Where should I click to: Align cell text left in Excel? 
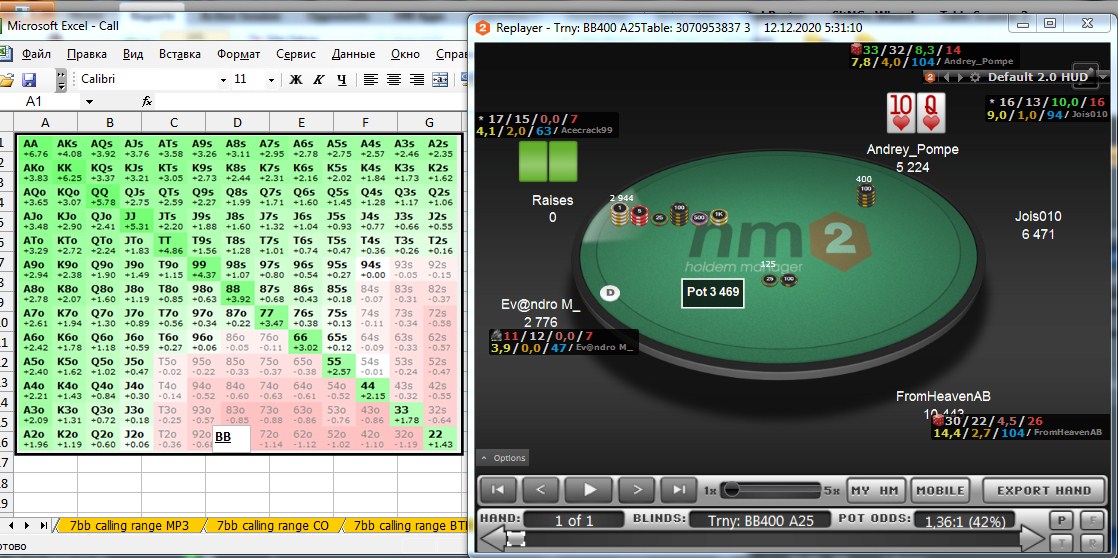pos(369,79)
